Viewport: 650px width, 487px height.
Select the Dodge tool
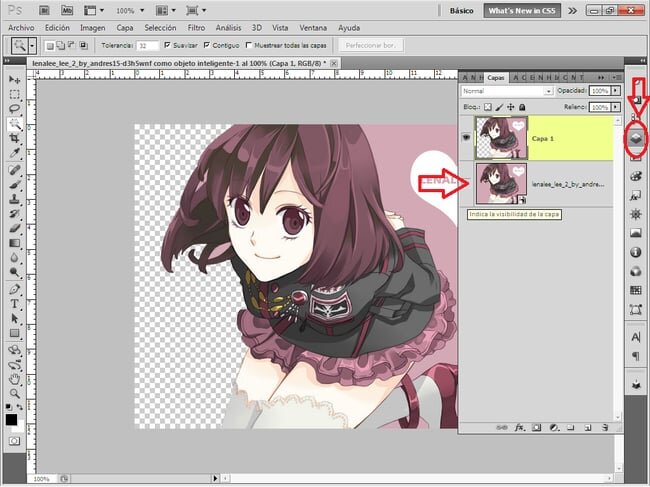pyautogui.click(x=15, y=272)
